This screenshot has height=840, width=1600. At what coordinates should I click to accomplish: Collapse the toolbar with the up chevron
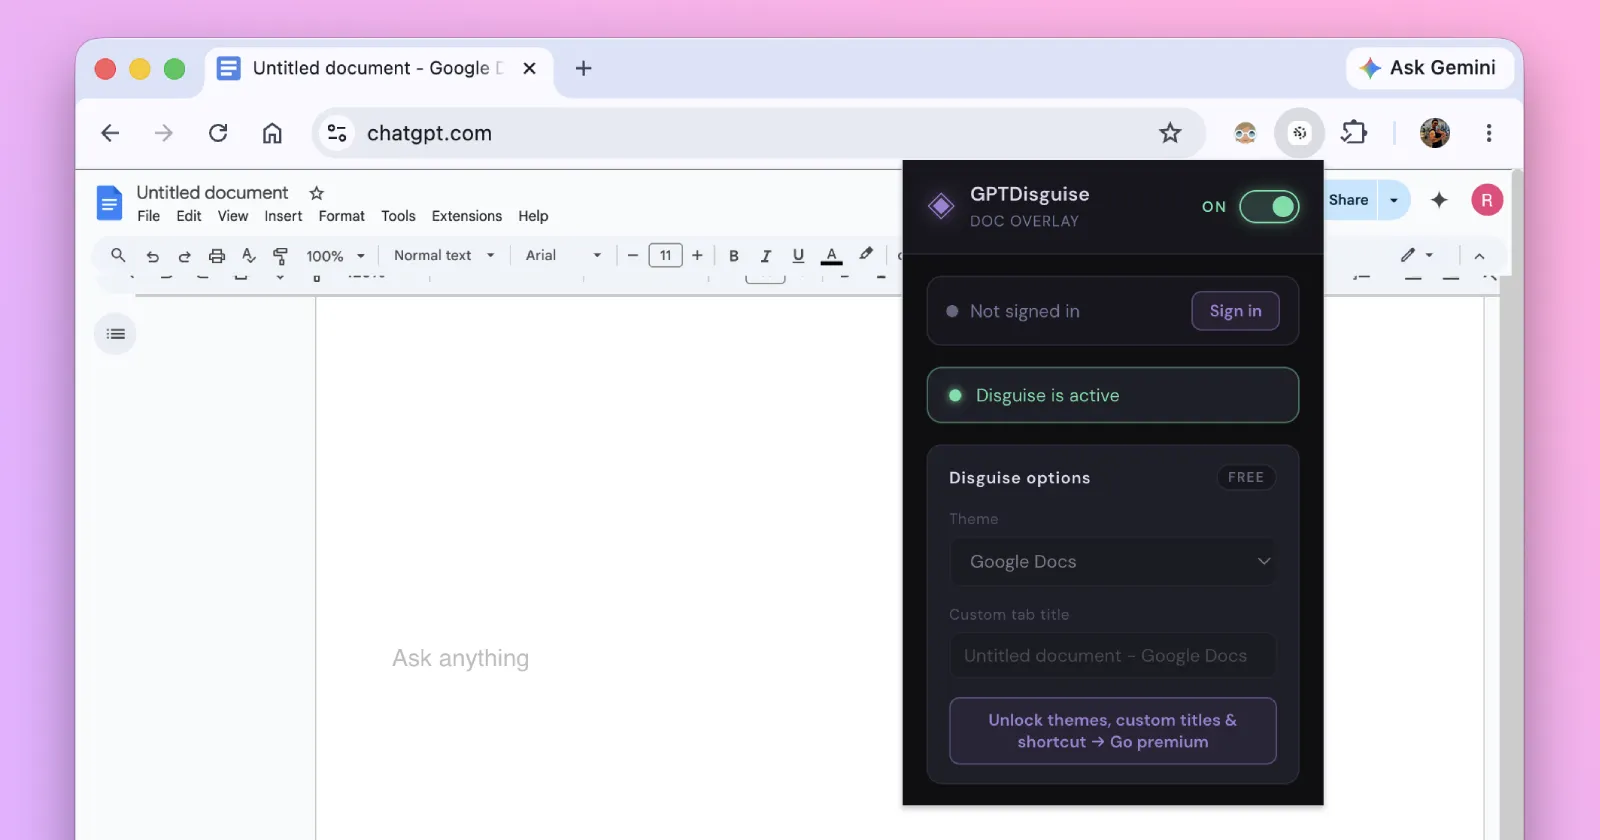pos(1479,256)
